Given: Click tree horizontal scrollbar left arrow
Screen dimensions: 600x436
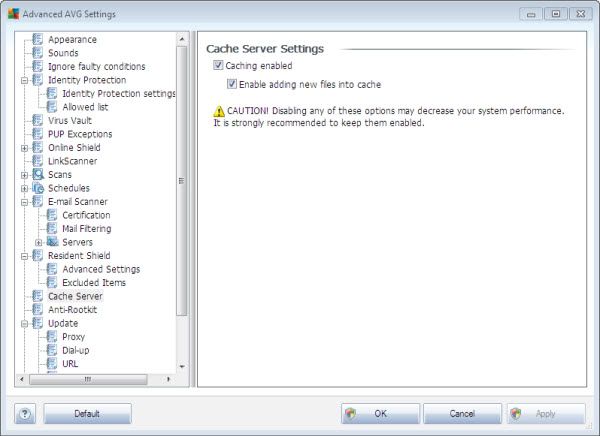Looking at the screenshot, I should (21, 379).
